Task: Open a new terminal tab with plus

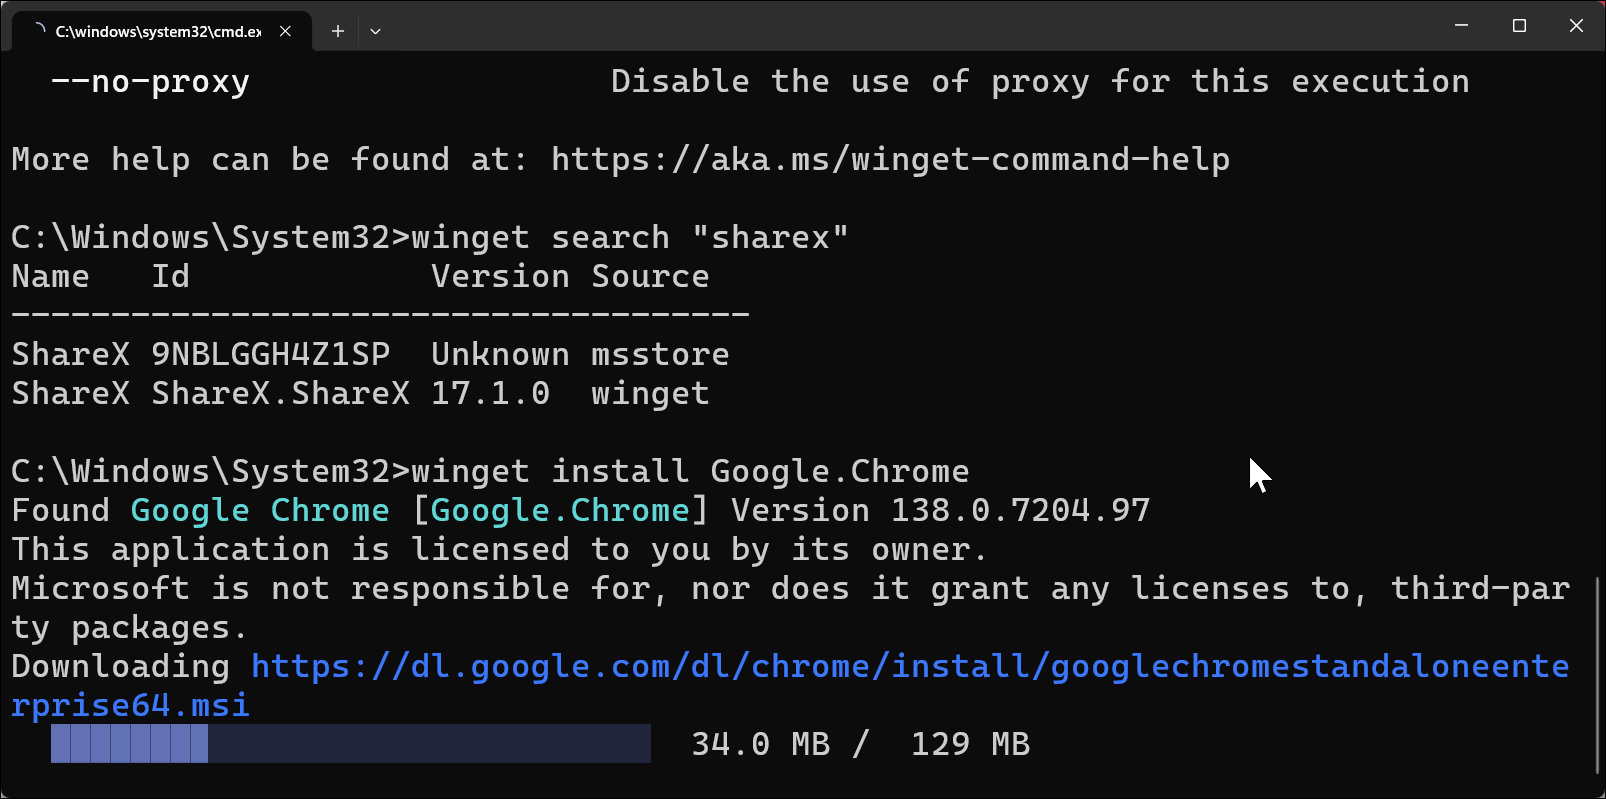Action: 338,31
